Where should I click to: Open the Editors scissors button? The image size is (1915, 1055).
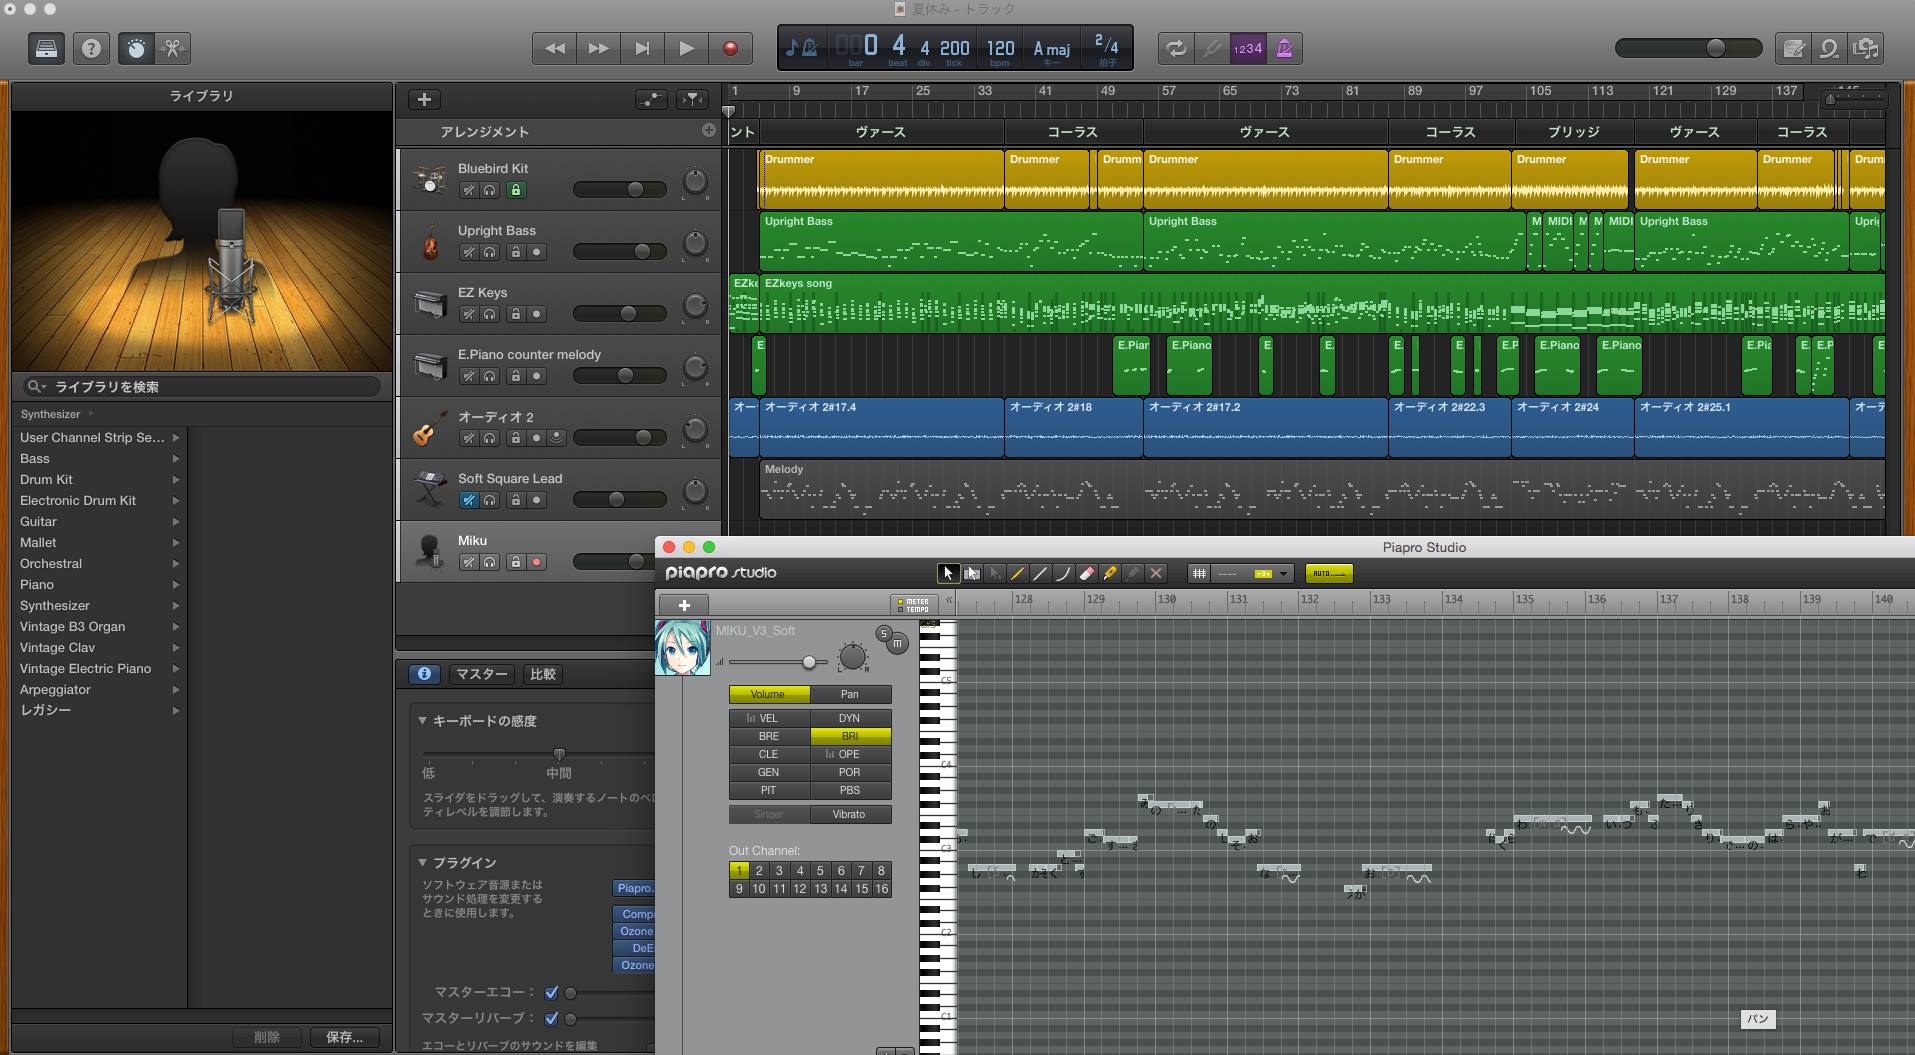click(172, 48)
